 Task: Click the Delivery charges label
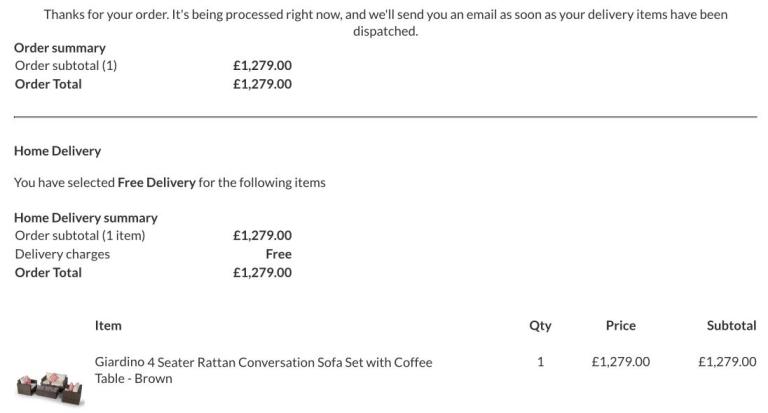(62, 254)
